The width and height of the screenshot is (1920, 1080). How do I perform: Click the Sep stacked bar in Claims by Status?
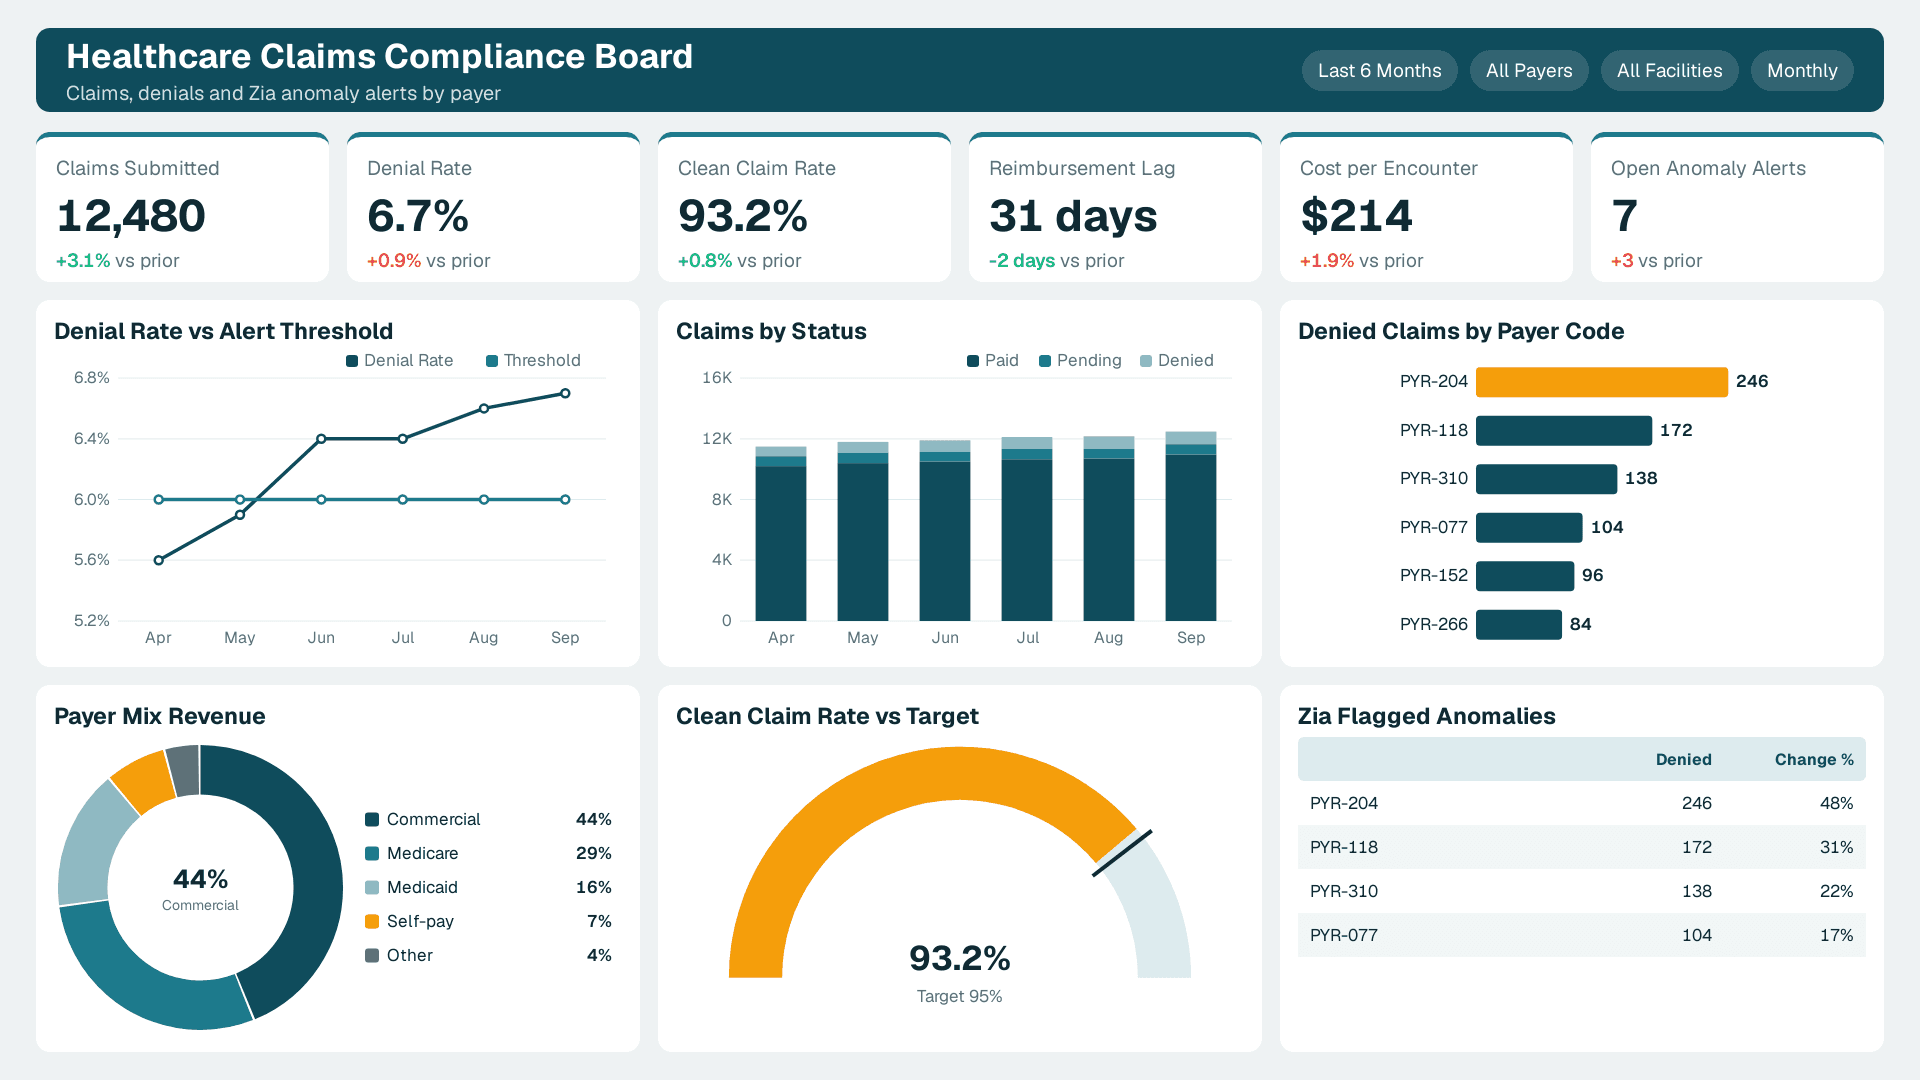pyautogui.click(x=1191, y=526)
